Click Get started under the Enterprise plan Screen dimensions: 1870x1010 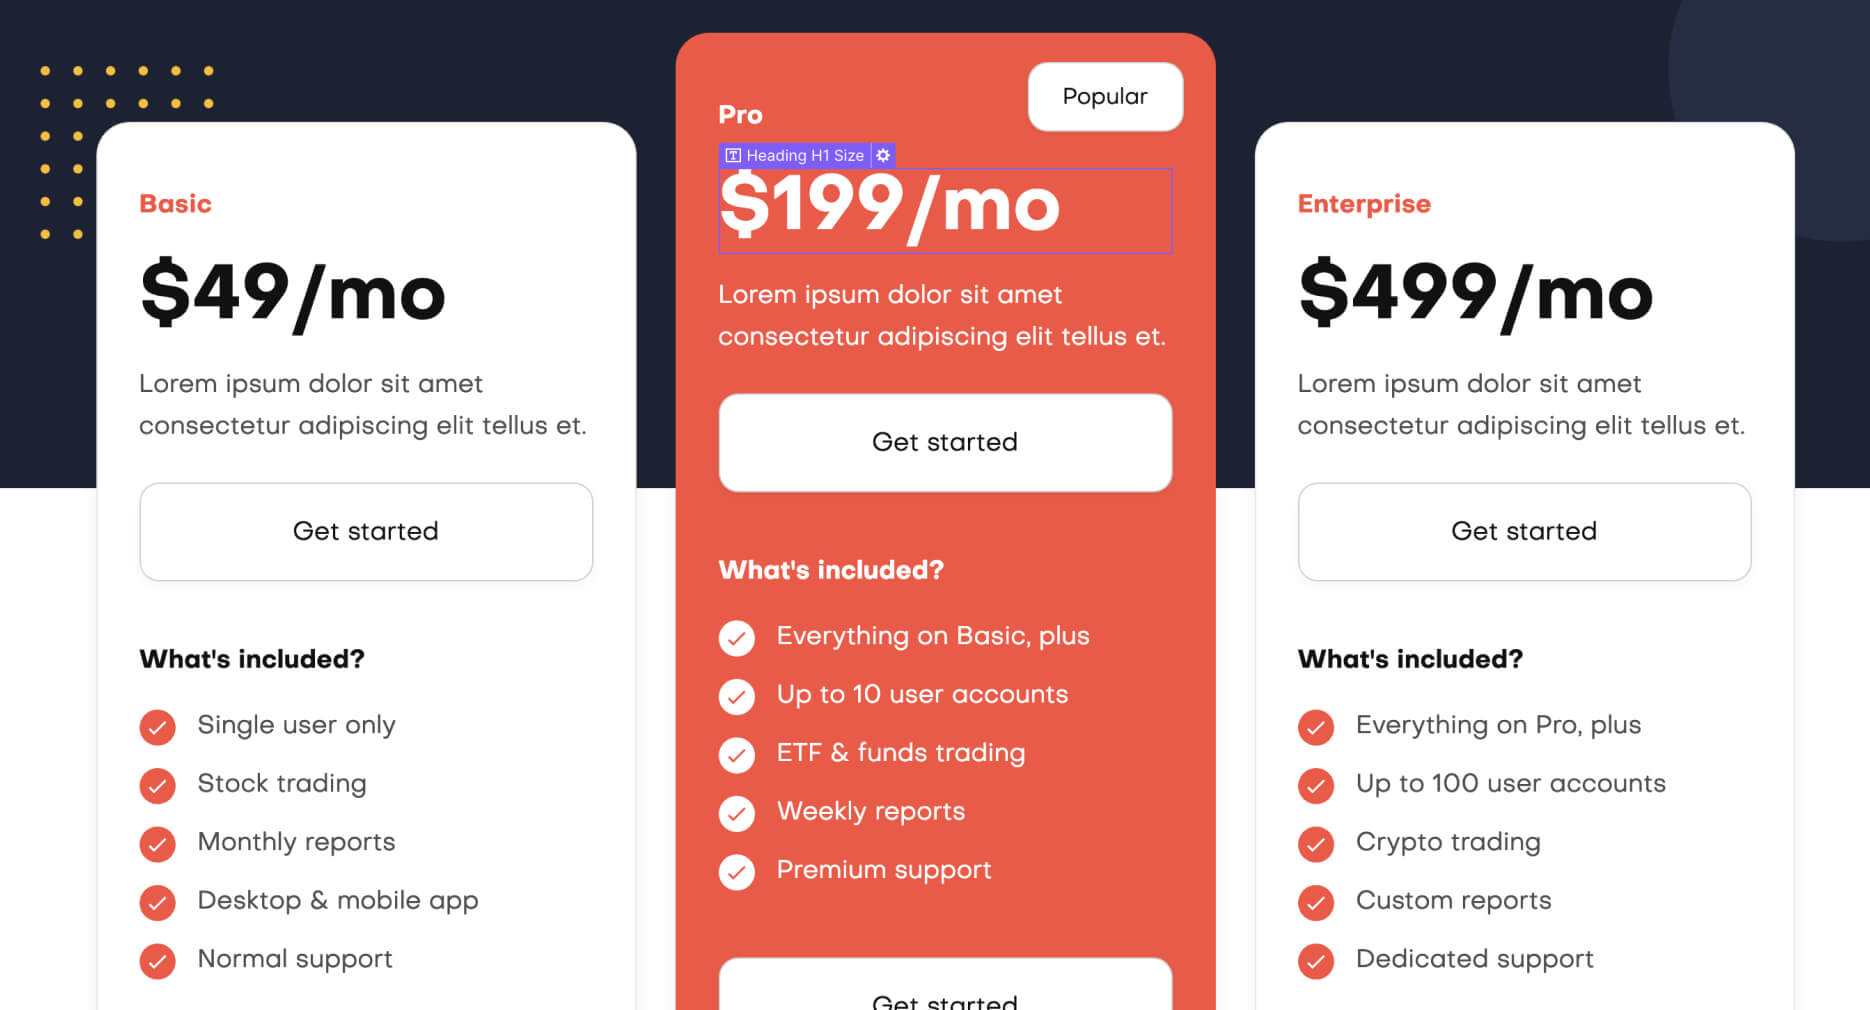coord(1524,531)
